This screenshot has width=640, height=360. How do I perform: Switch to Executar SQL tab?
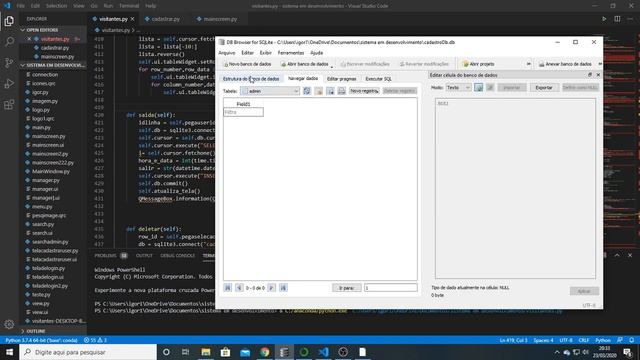(378, 79)
